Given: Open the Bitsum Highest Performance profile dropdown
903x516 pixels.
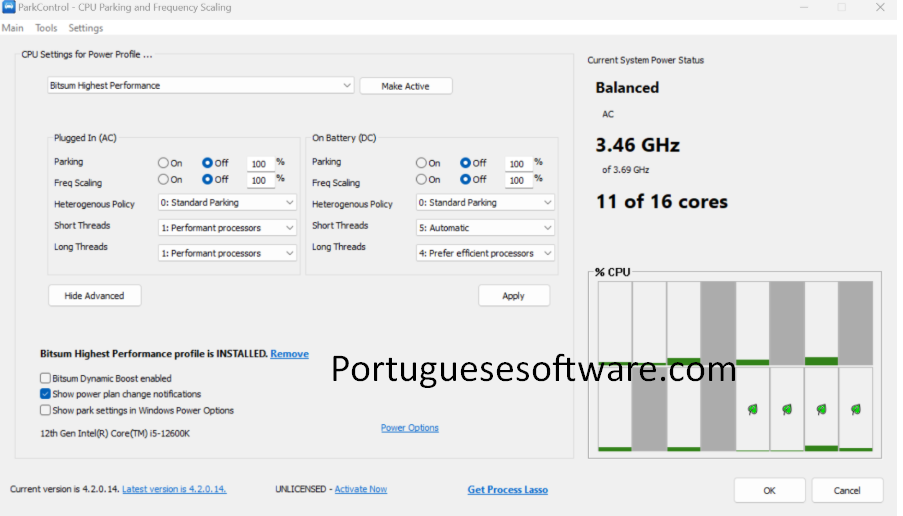Looking at the screenshot, I should click(x=200, y=86).
